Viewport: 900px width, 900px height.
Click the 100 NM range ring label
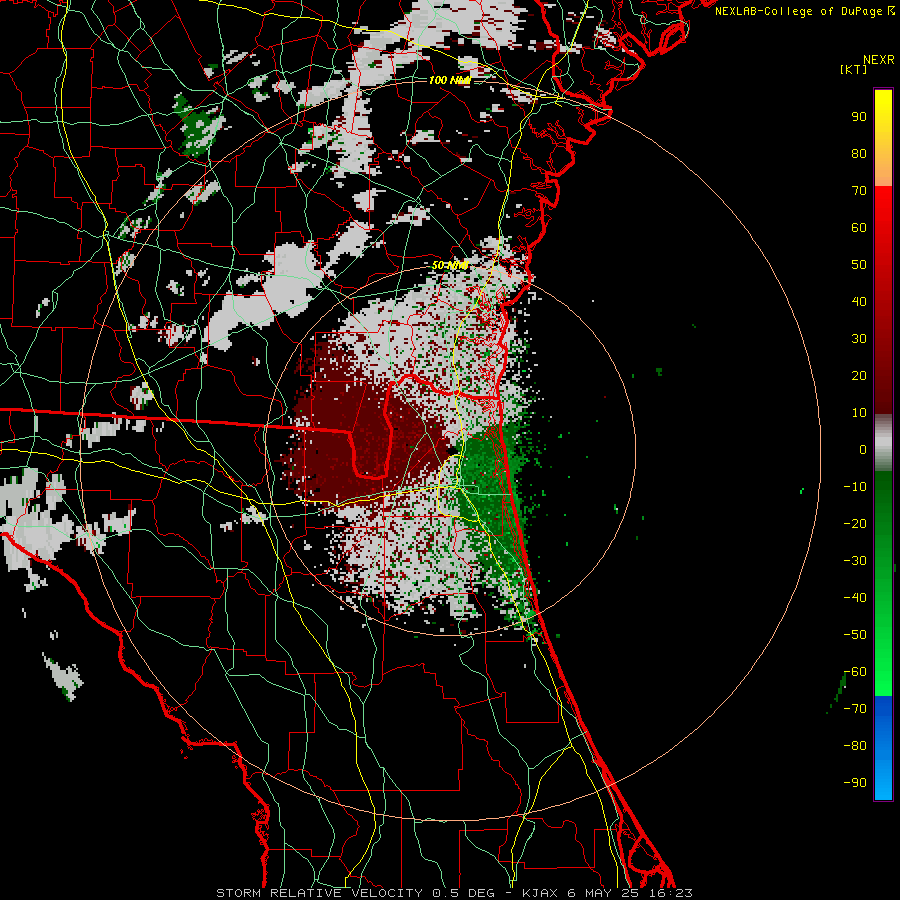tap(449, 80)
